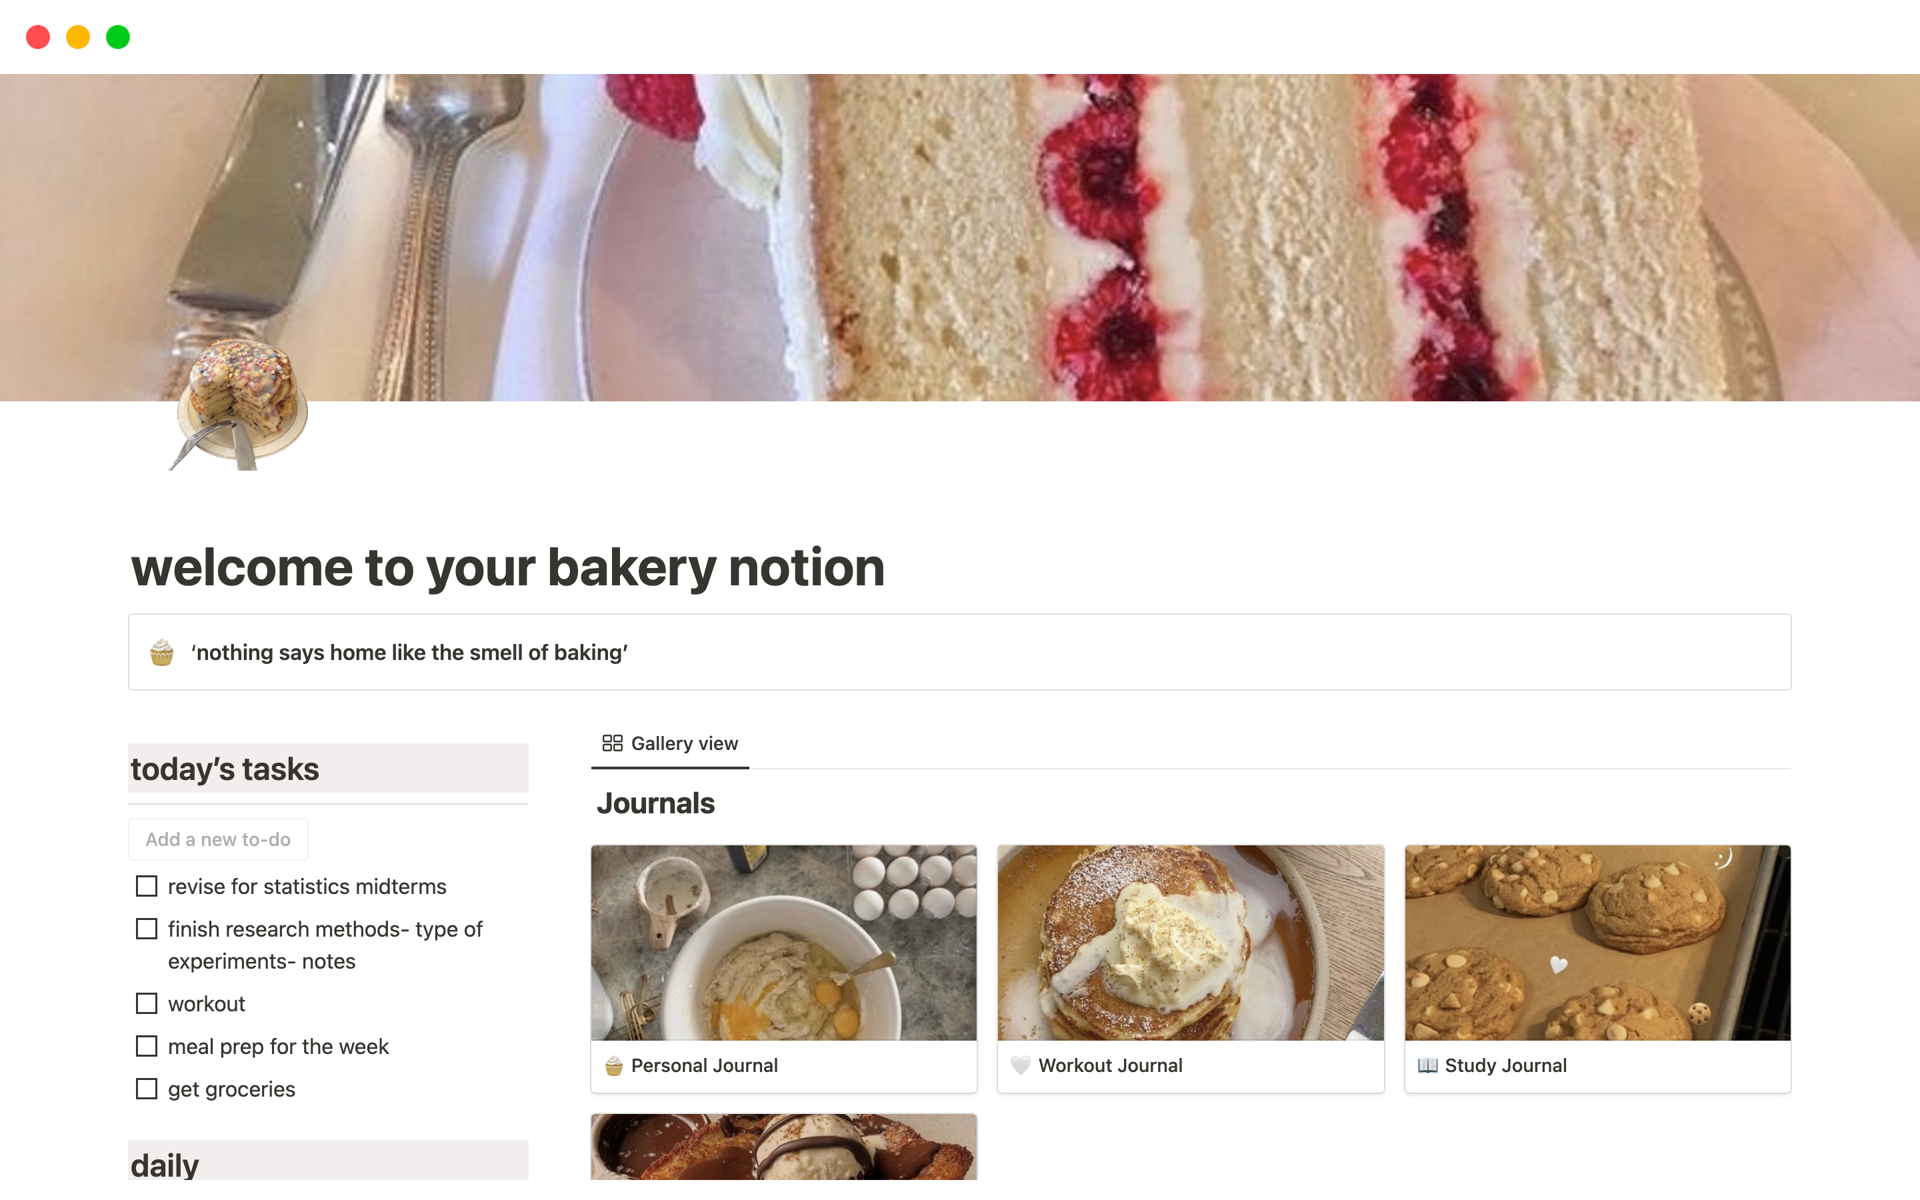This screenshot has width=1920, height=1200.
Task: Click the pancake cake page icon
Action: [241, 404]
